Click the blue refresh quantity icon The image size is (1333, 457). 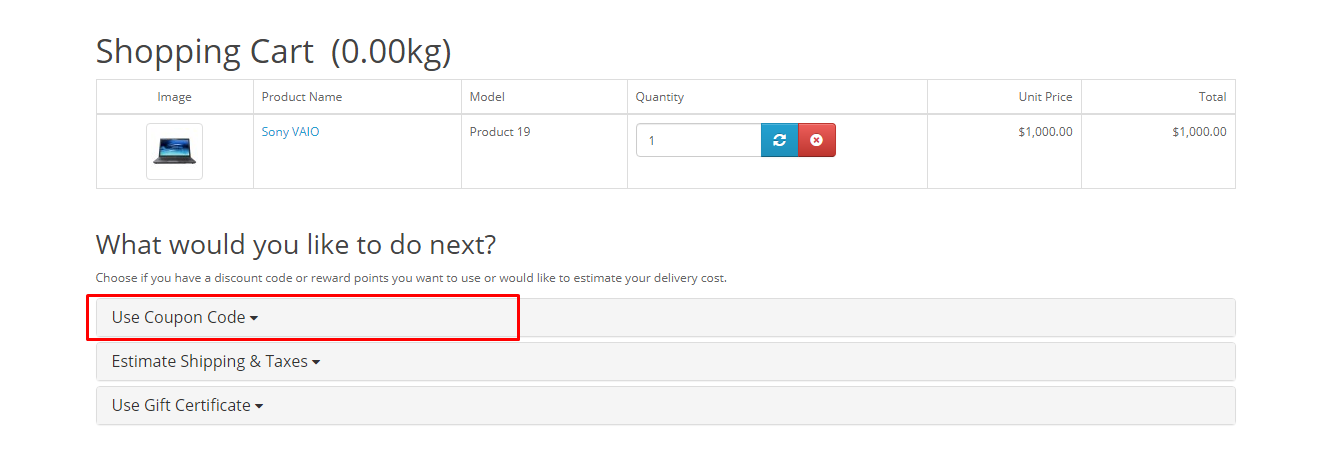coord(780,141)
